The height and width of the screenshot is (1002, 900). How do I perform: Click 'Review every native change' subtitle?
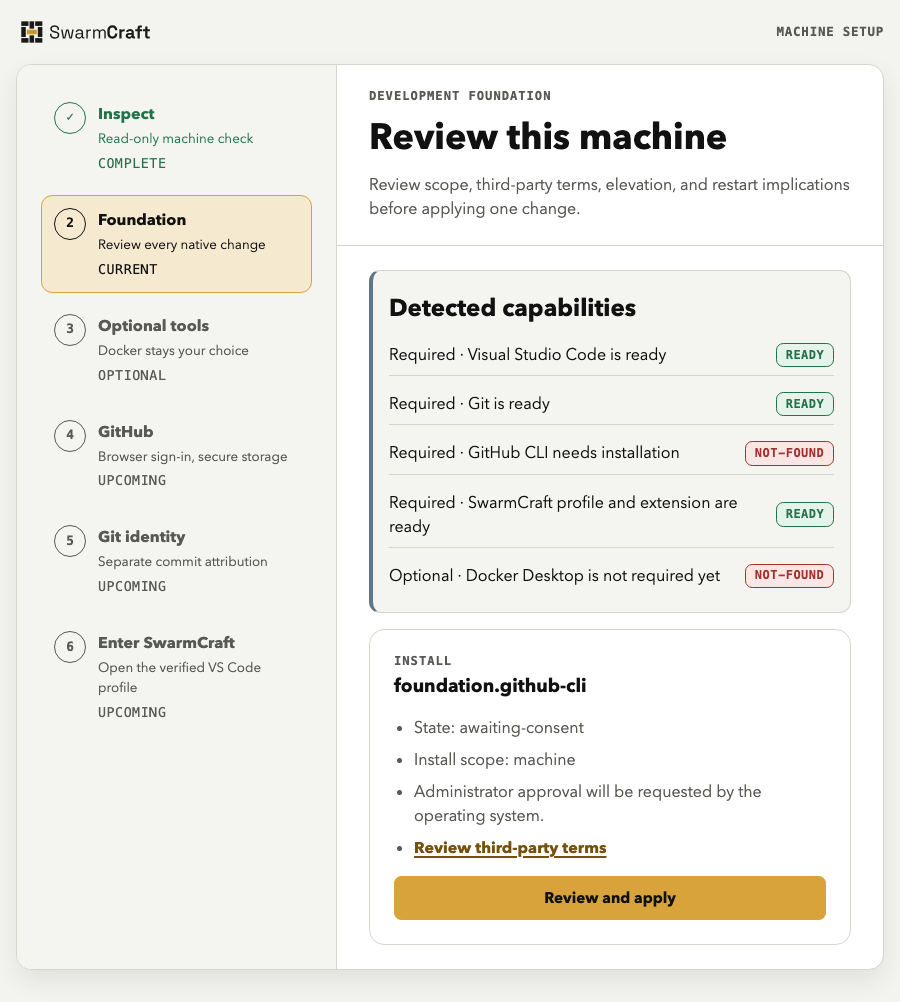point(182,245)
